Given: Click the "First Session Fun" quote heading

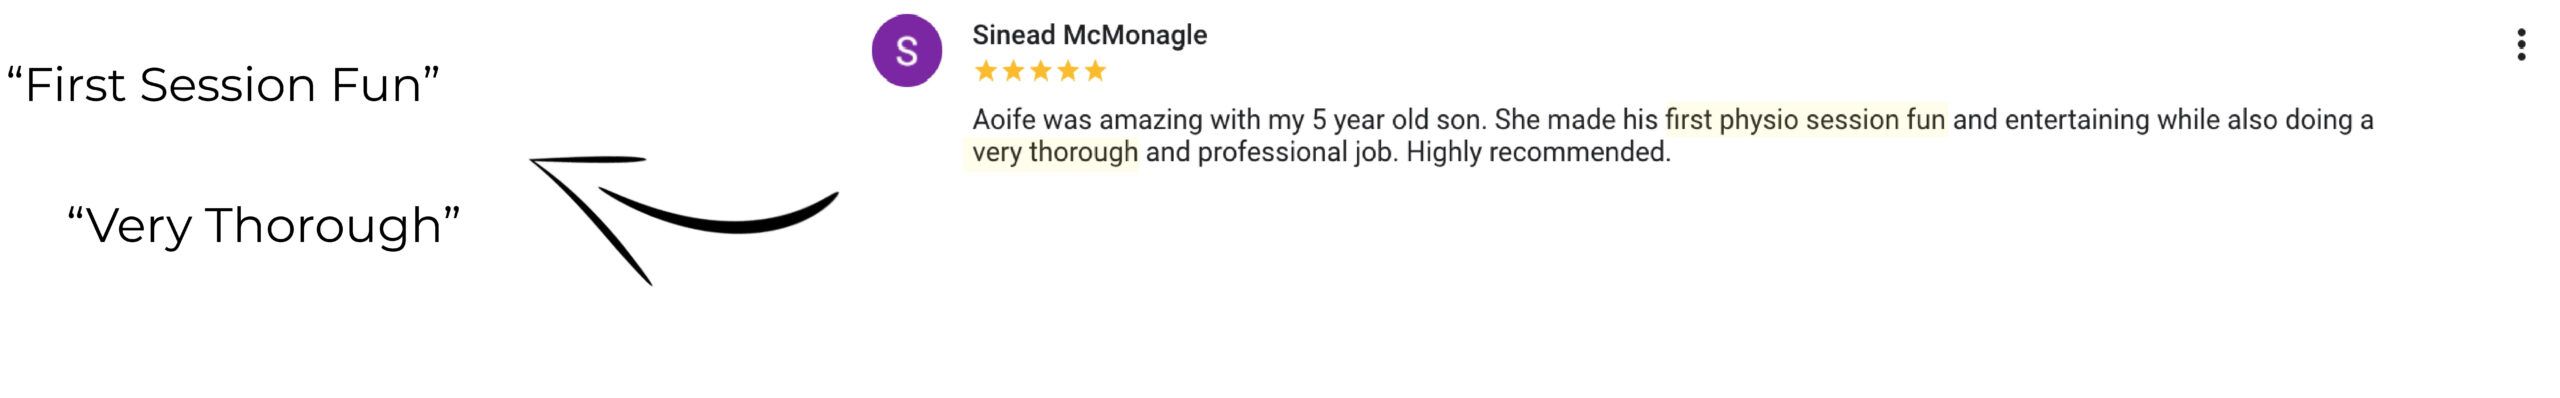Looking at the screenshot, I should tap(223, 85).
